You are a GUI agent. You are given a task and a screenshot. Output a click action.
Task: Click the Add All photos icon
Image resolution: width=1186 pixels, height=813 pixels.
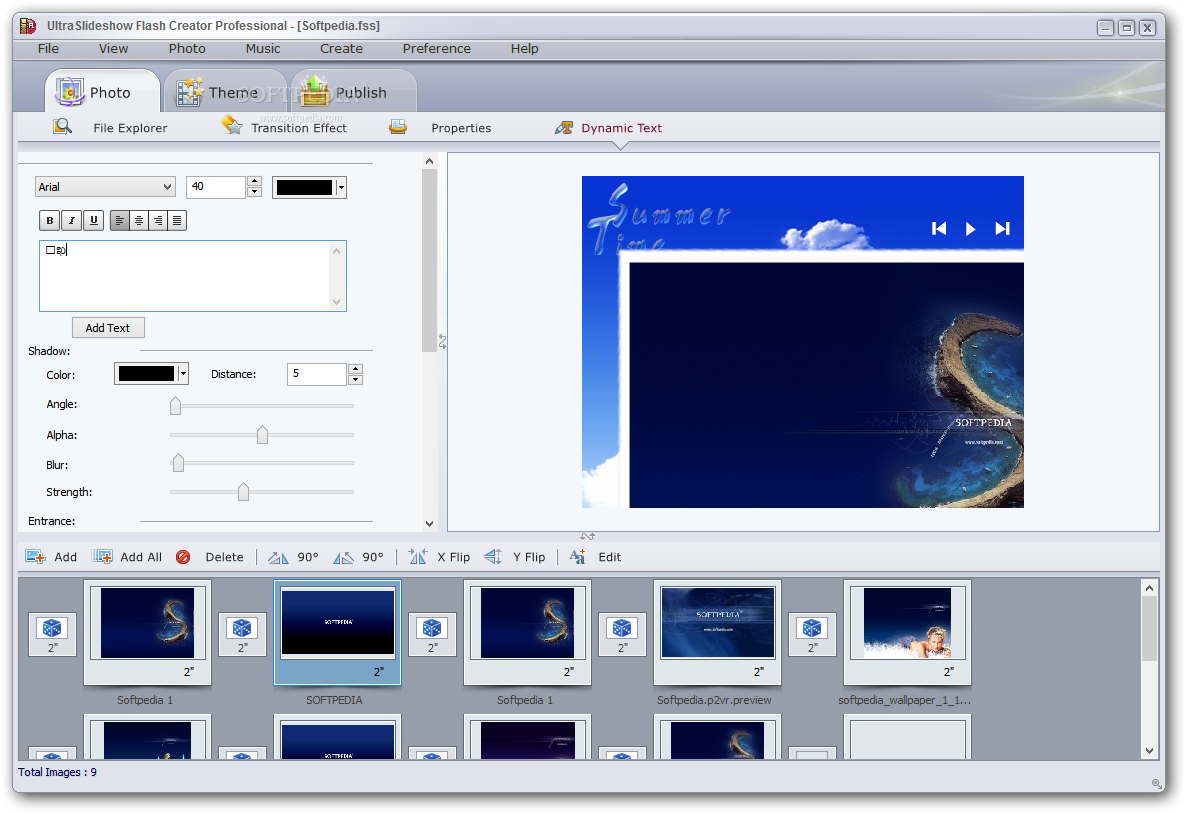tap(102, 557)
